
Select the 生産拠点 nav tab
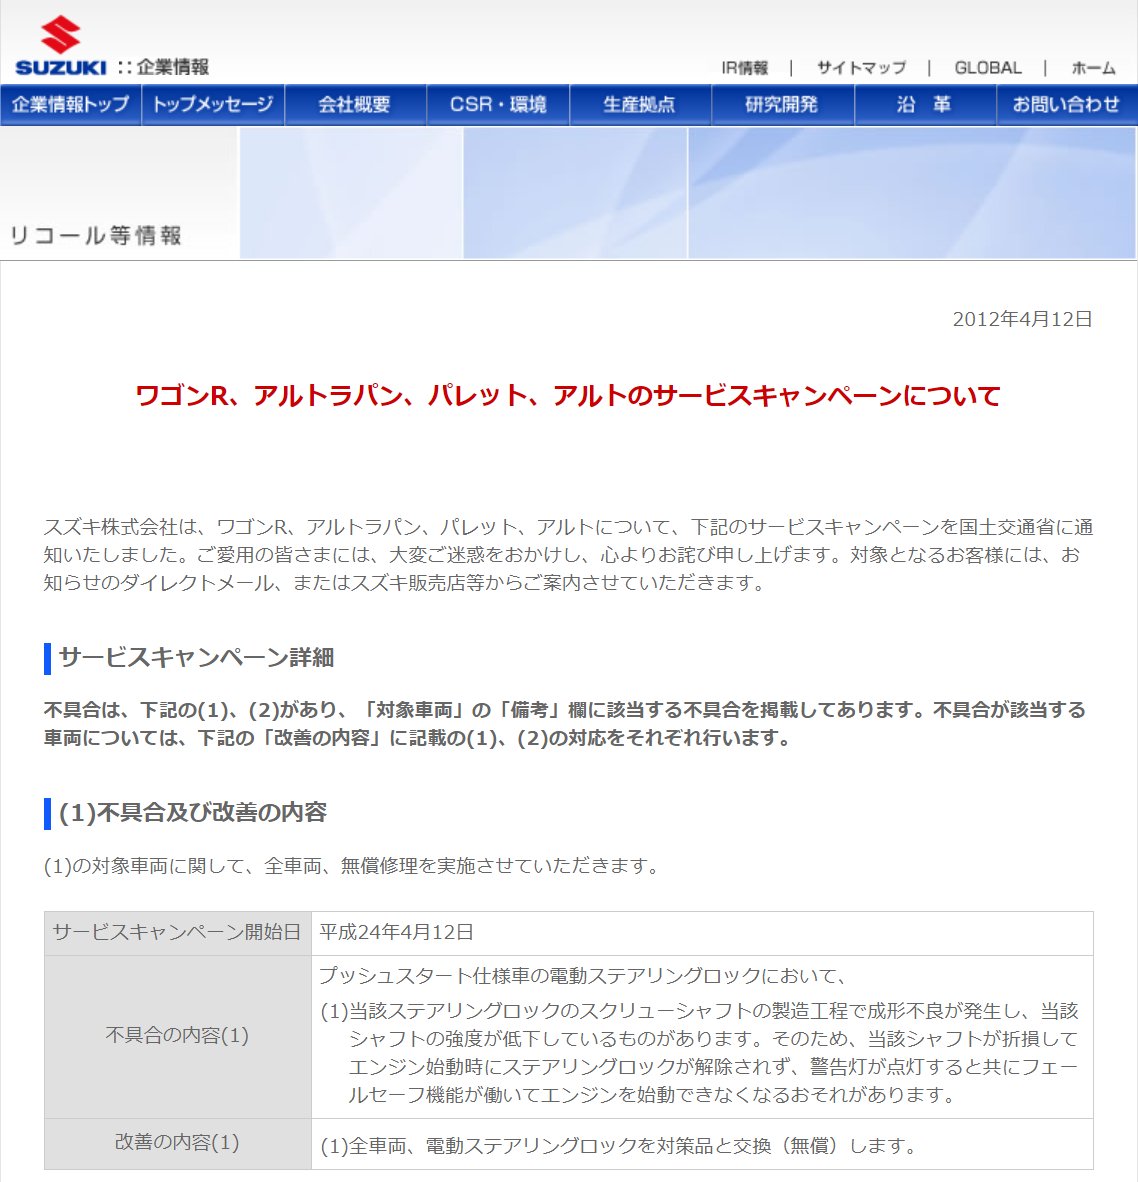[640, 104]
